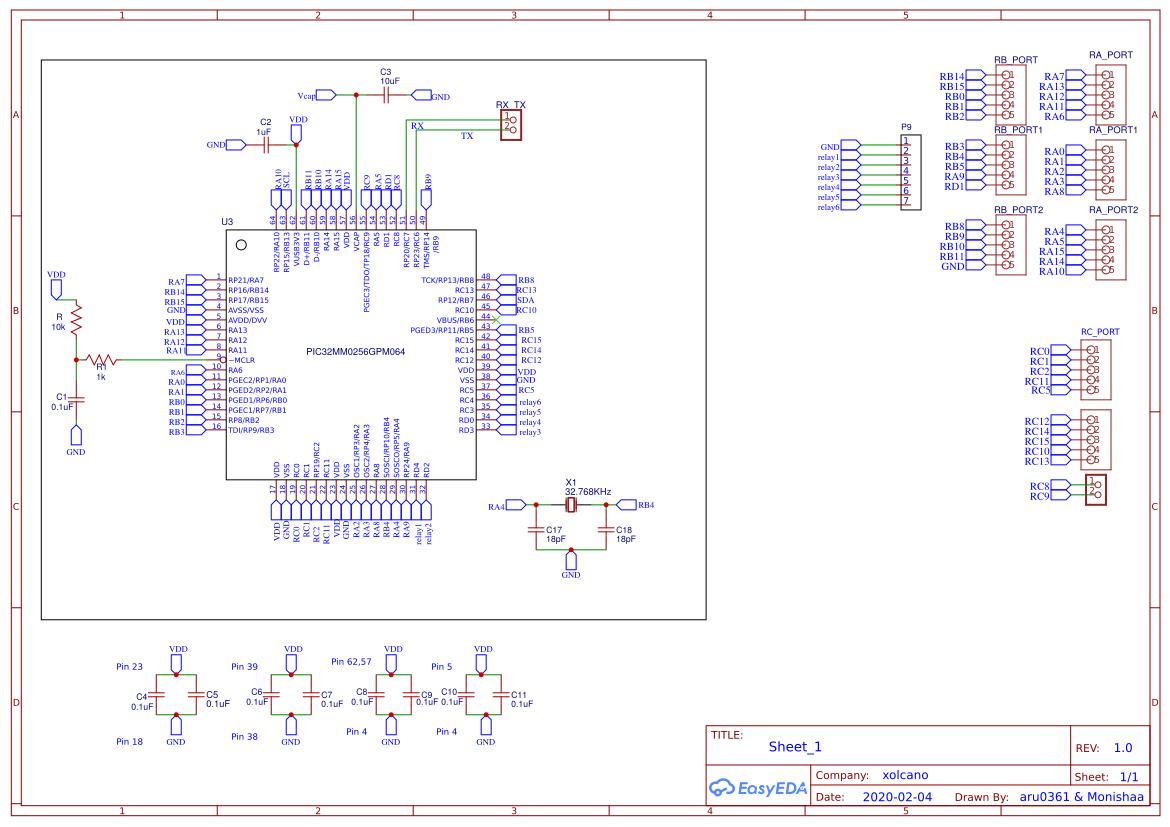This screenshot has height=827, width=1170.
Task: Select the RX_TX connector symbol
Action: [x=511, y=122]
